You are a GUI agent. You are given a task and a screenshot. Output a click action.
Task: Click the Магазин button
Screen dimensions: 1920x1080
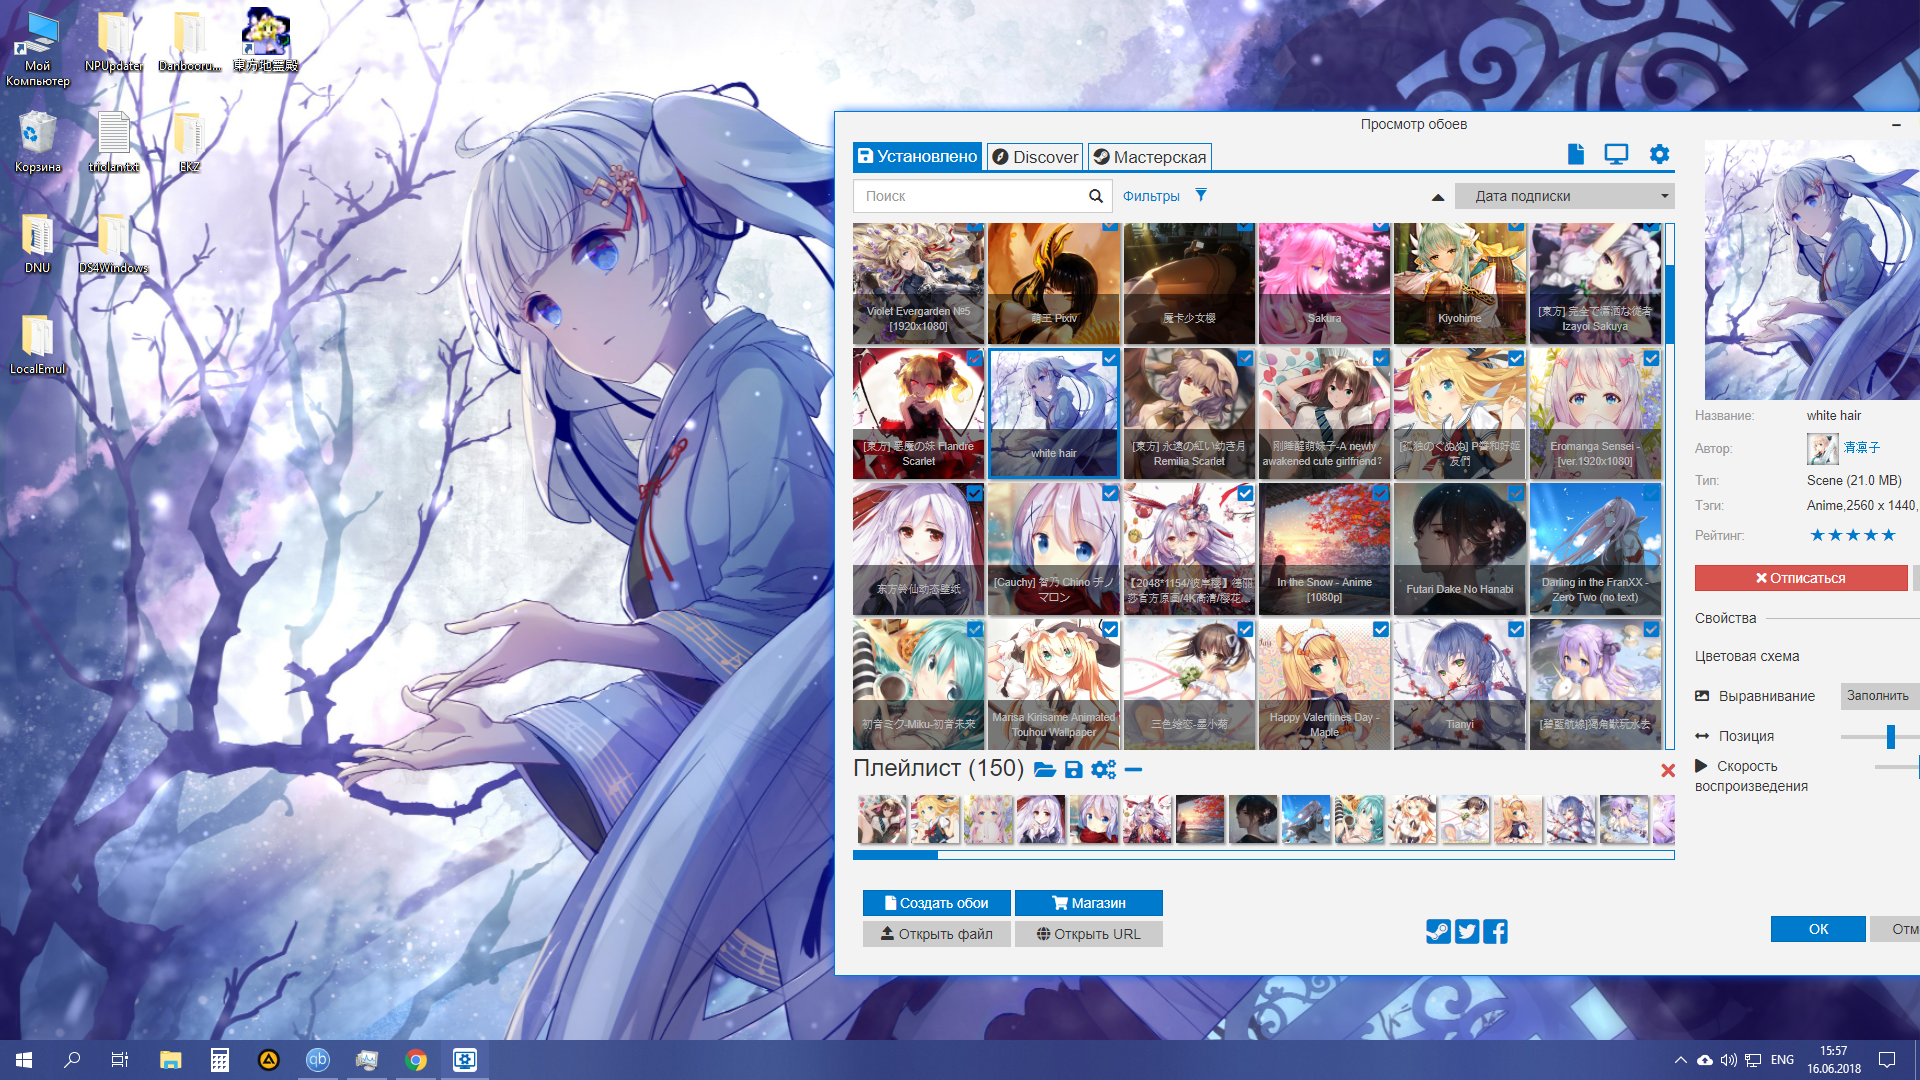coord(1088,903)
